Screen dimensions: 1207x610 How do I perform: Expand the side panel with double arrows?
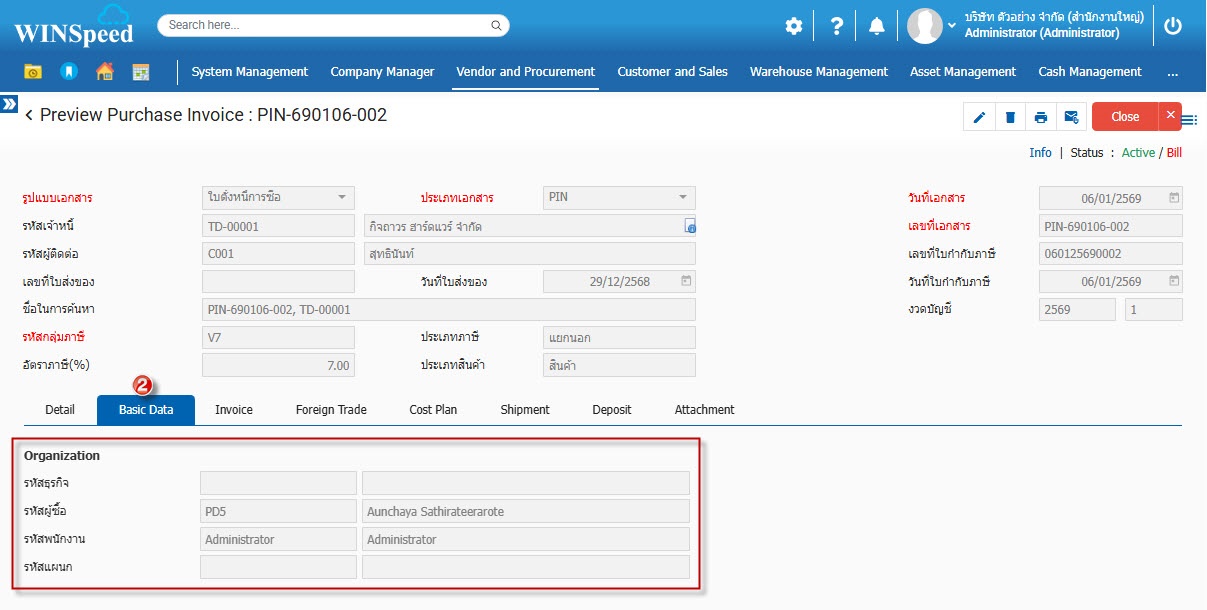9,104
